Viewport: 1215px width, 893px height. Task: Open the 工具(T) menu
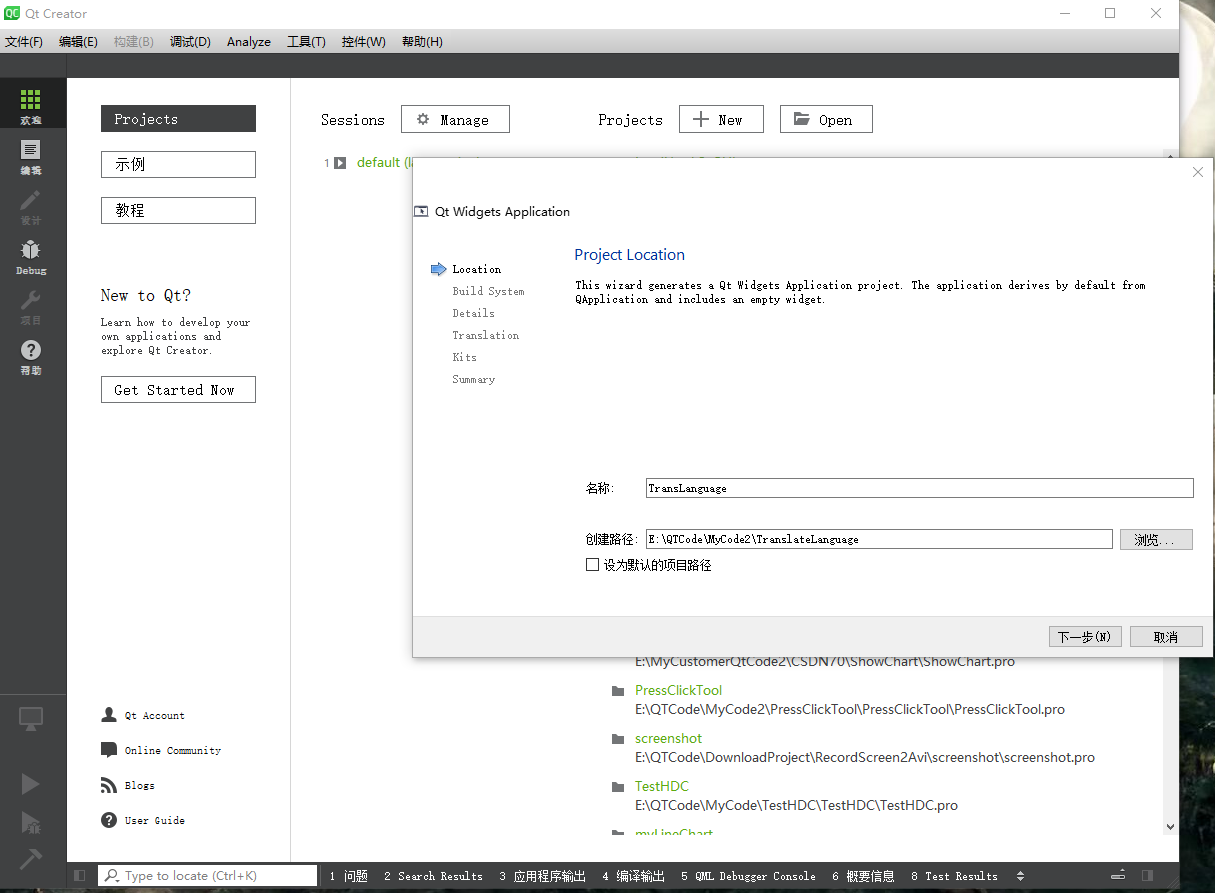point(306,41)
